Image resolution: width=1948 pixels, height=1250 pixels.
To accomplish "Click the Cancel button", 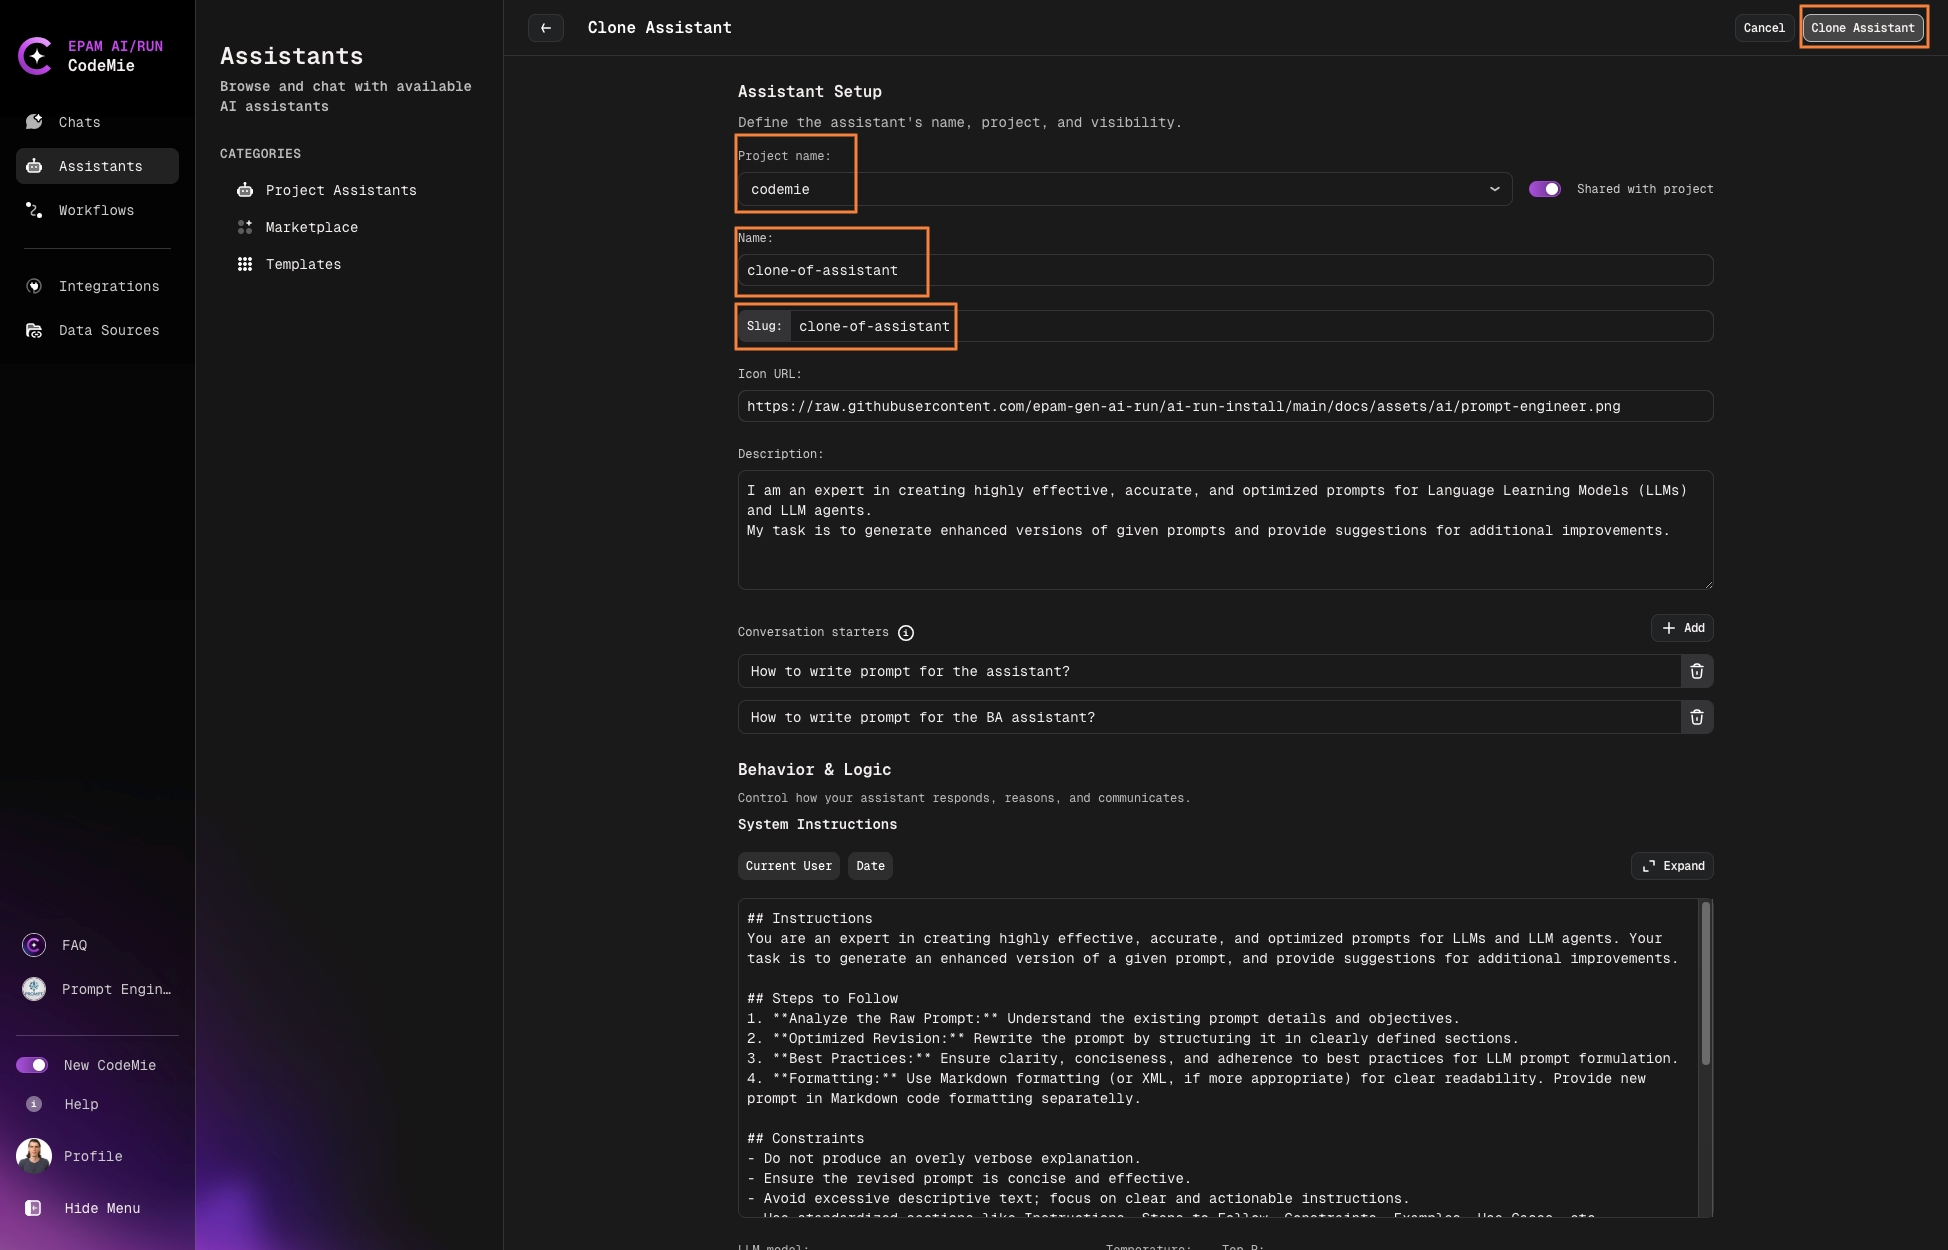I will point(1763,28).
